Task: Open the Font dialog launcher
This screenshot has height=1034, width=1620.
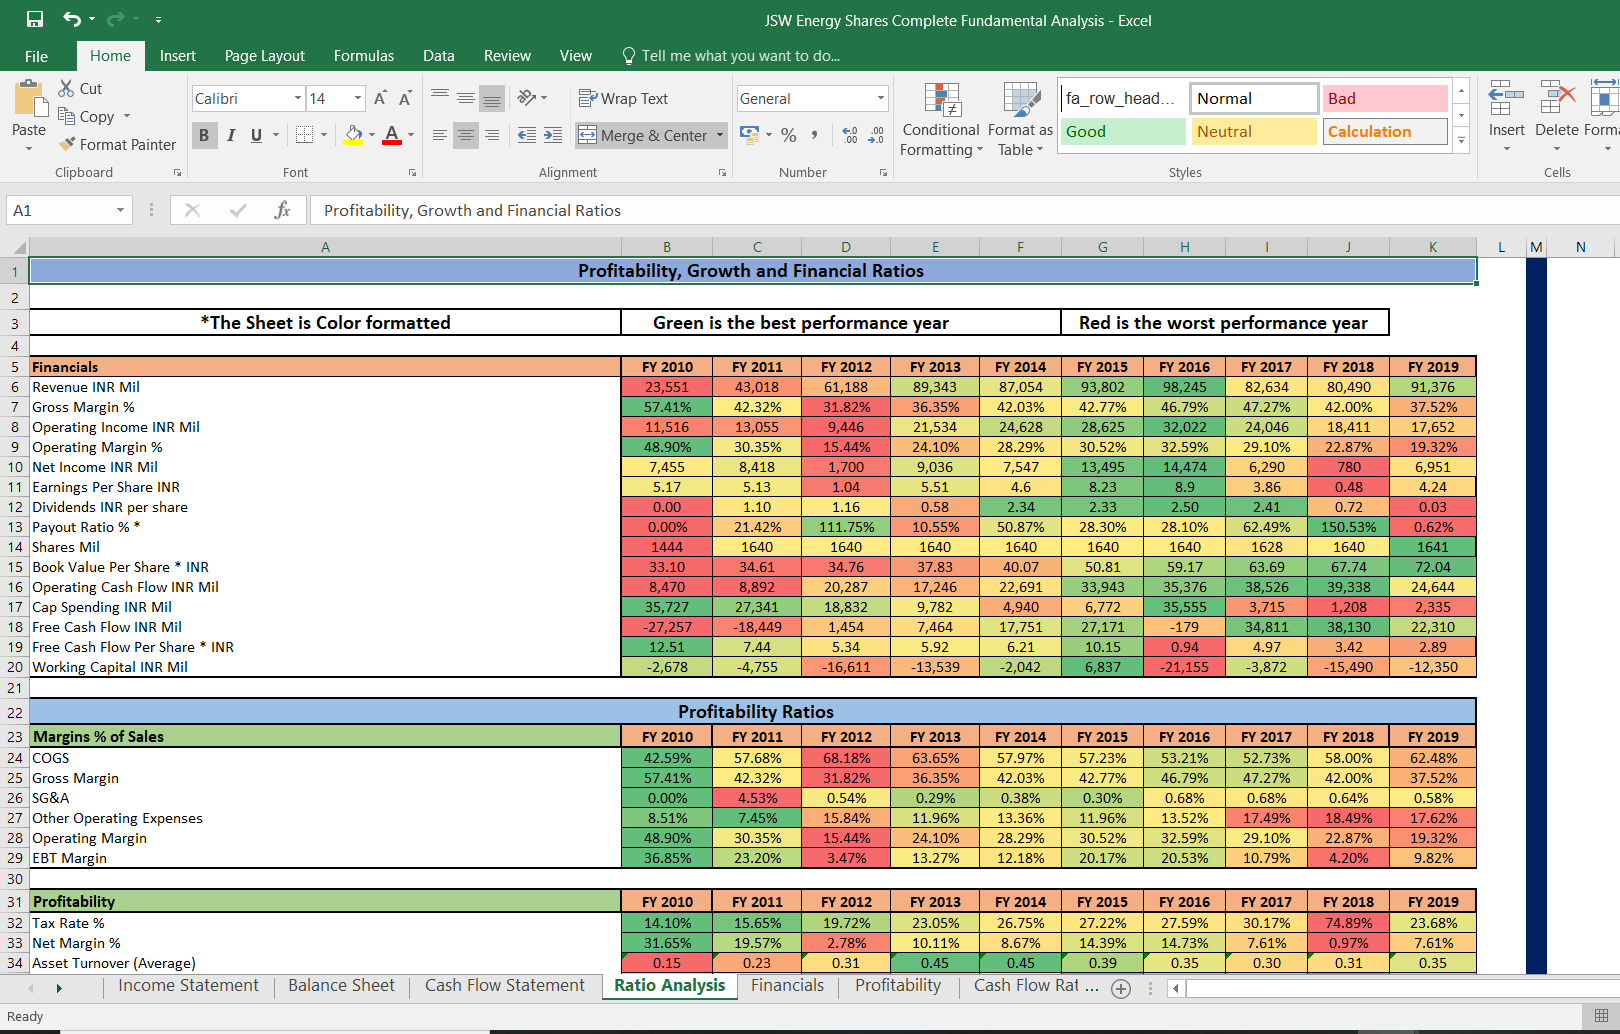Action: pos(412,173)
